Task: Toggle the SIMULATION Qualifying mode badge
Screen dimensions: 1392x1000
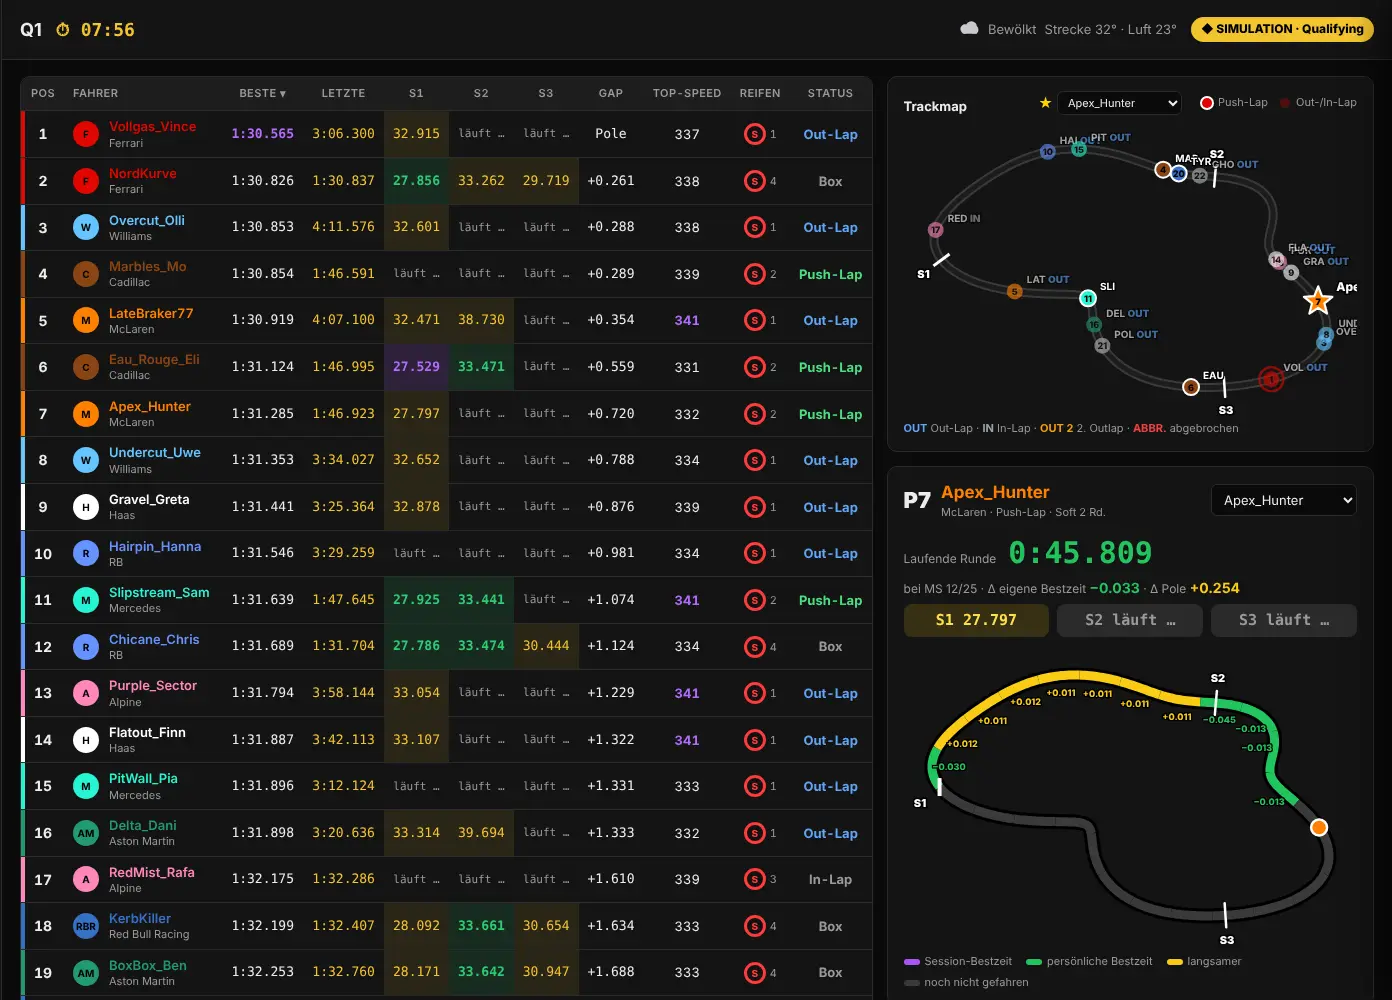Action: (1282, 29)
